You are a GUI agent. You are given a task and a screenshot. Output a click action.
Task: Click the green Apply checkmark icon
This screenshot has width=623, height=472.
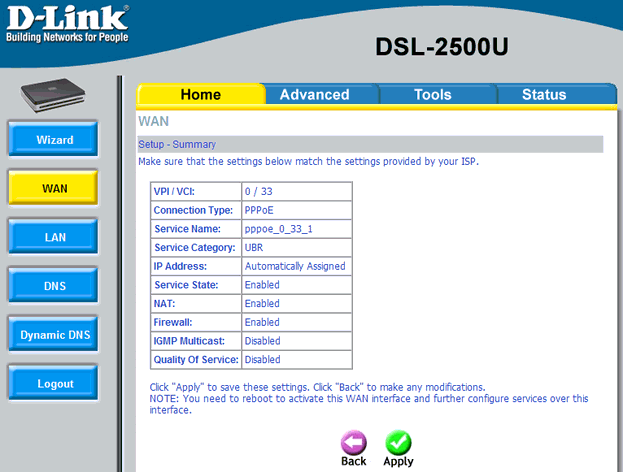[398, 443]
